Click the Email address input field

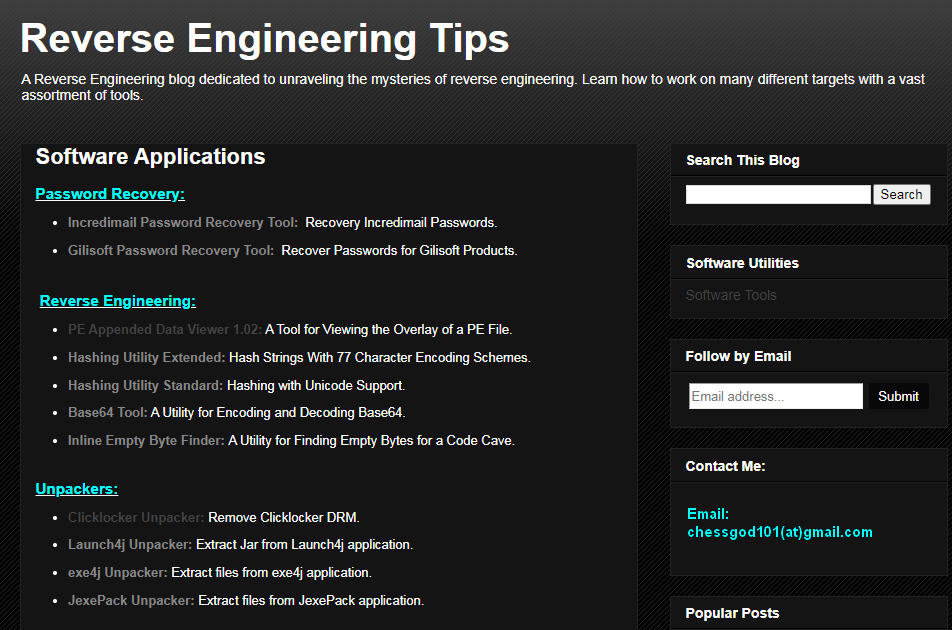[x=775, y=396]
